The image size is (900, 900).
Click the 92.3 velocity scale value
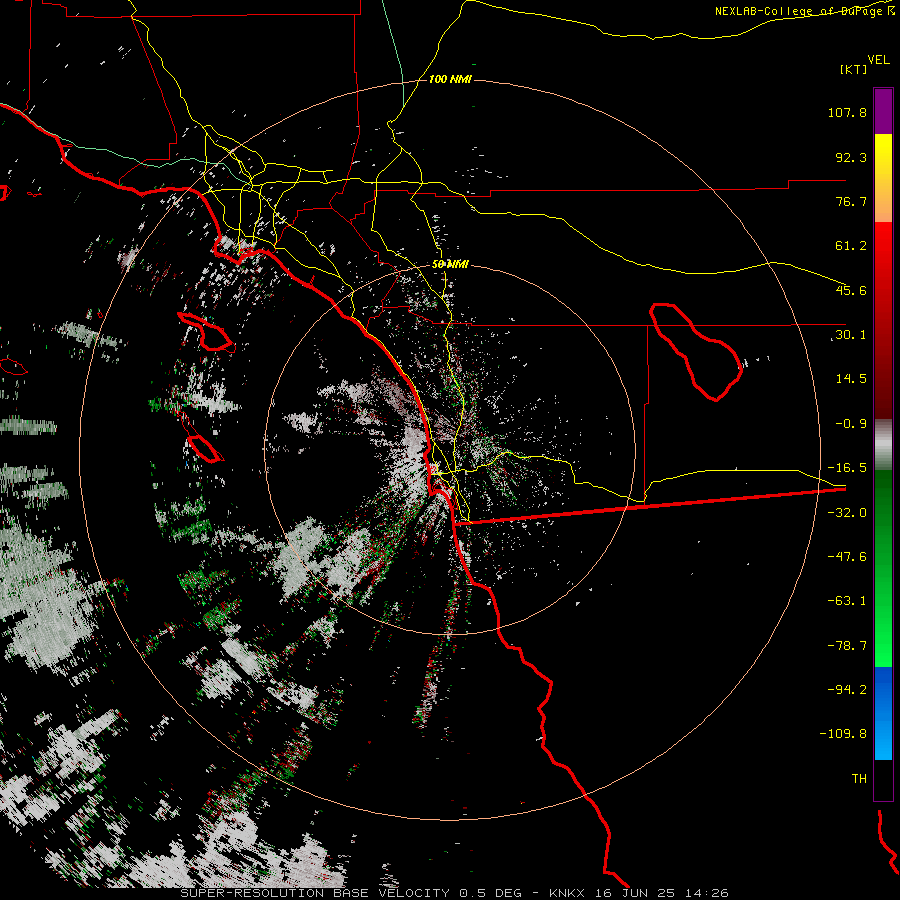click(x=851, y=157)
